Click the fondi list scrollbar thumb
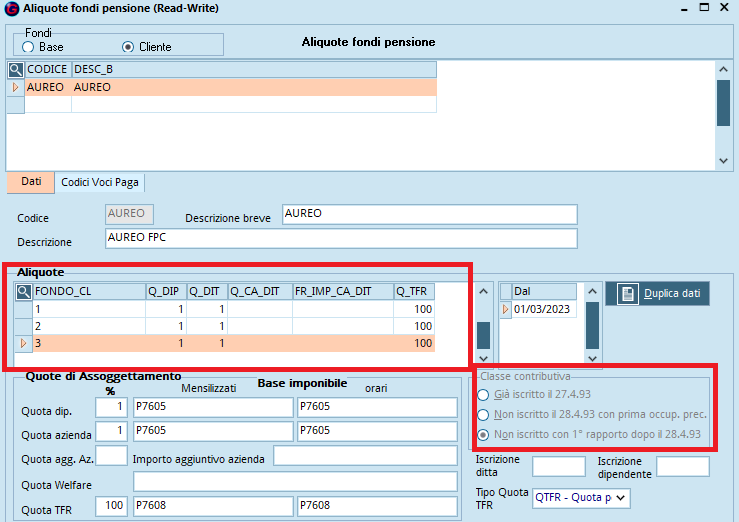The width and height of the screenshot is (739, 522). click(723, 103)
